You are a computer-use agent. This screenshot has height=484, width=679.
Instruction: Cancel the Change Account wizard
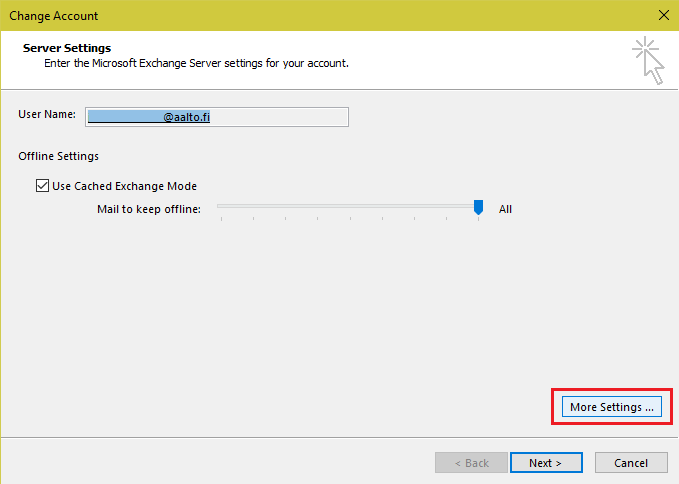(x=631, y=463)
